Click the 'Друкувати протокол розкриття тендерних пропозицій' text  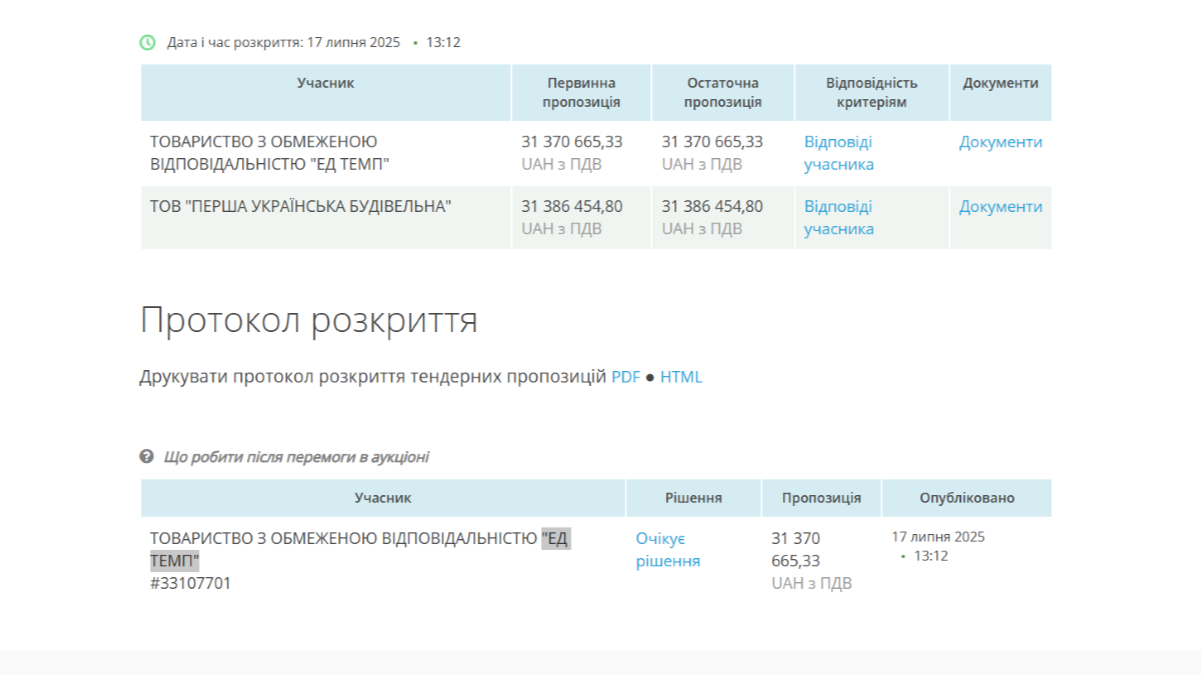point(373,377)
